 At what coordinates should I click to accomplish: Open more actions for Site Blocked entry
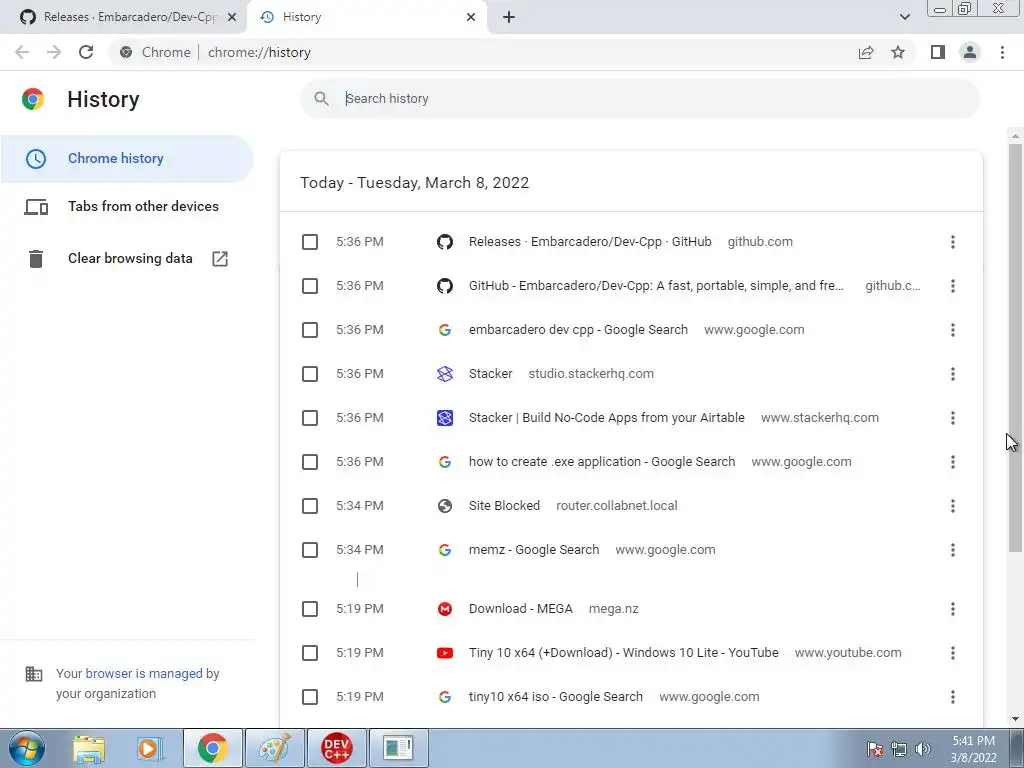pos(953,506)
